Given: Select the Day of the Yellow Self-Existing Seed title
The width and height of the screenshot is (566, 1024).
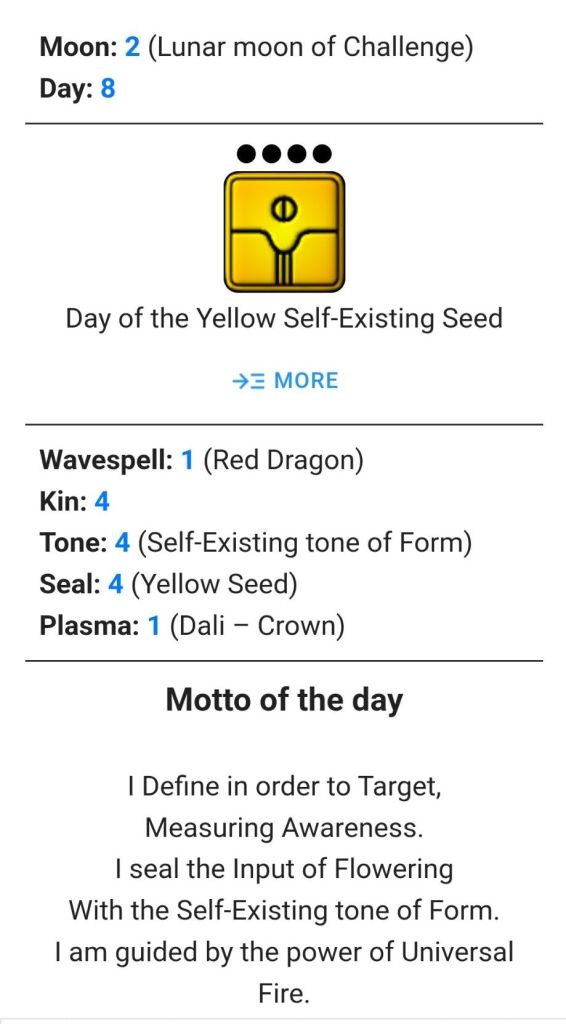Looking at the screenshot, I should click(284, 319).
